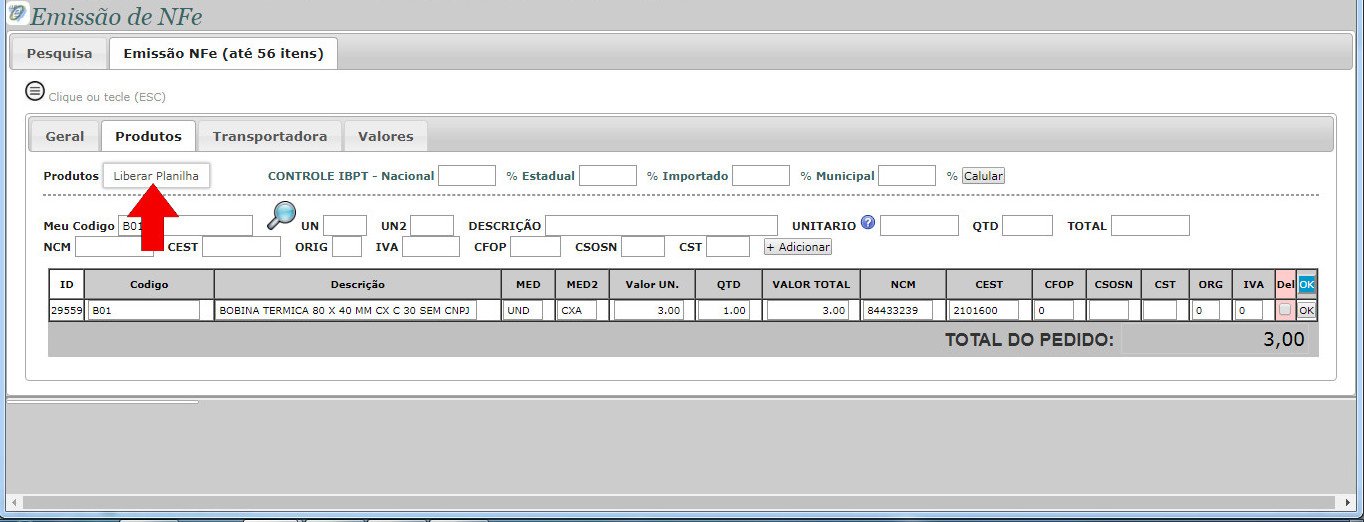Open the Geral tab
The height and width of the screenshot is (522, 1364).
[65, 136]
